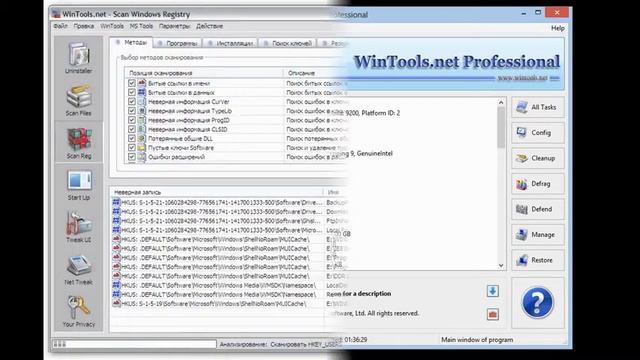Screen dimensions: 640x360
Task: Open the Scan Files tool
Action: point(79,100)
